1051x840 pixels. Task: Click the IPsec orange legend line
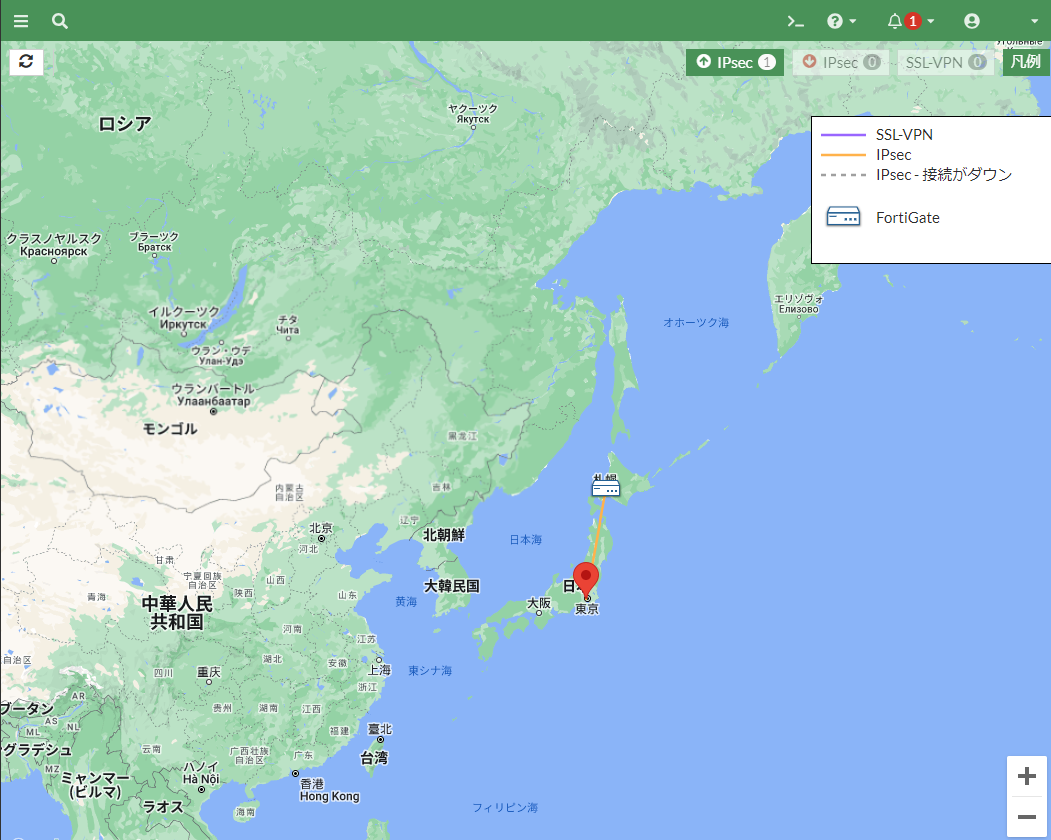(x=843, y=155)
